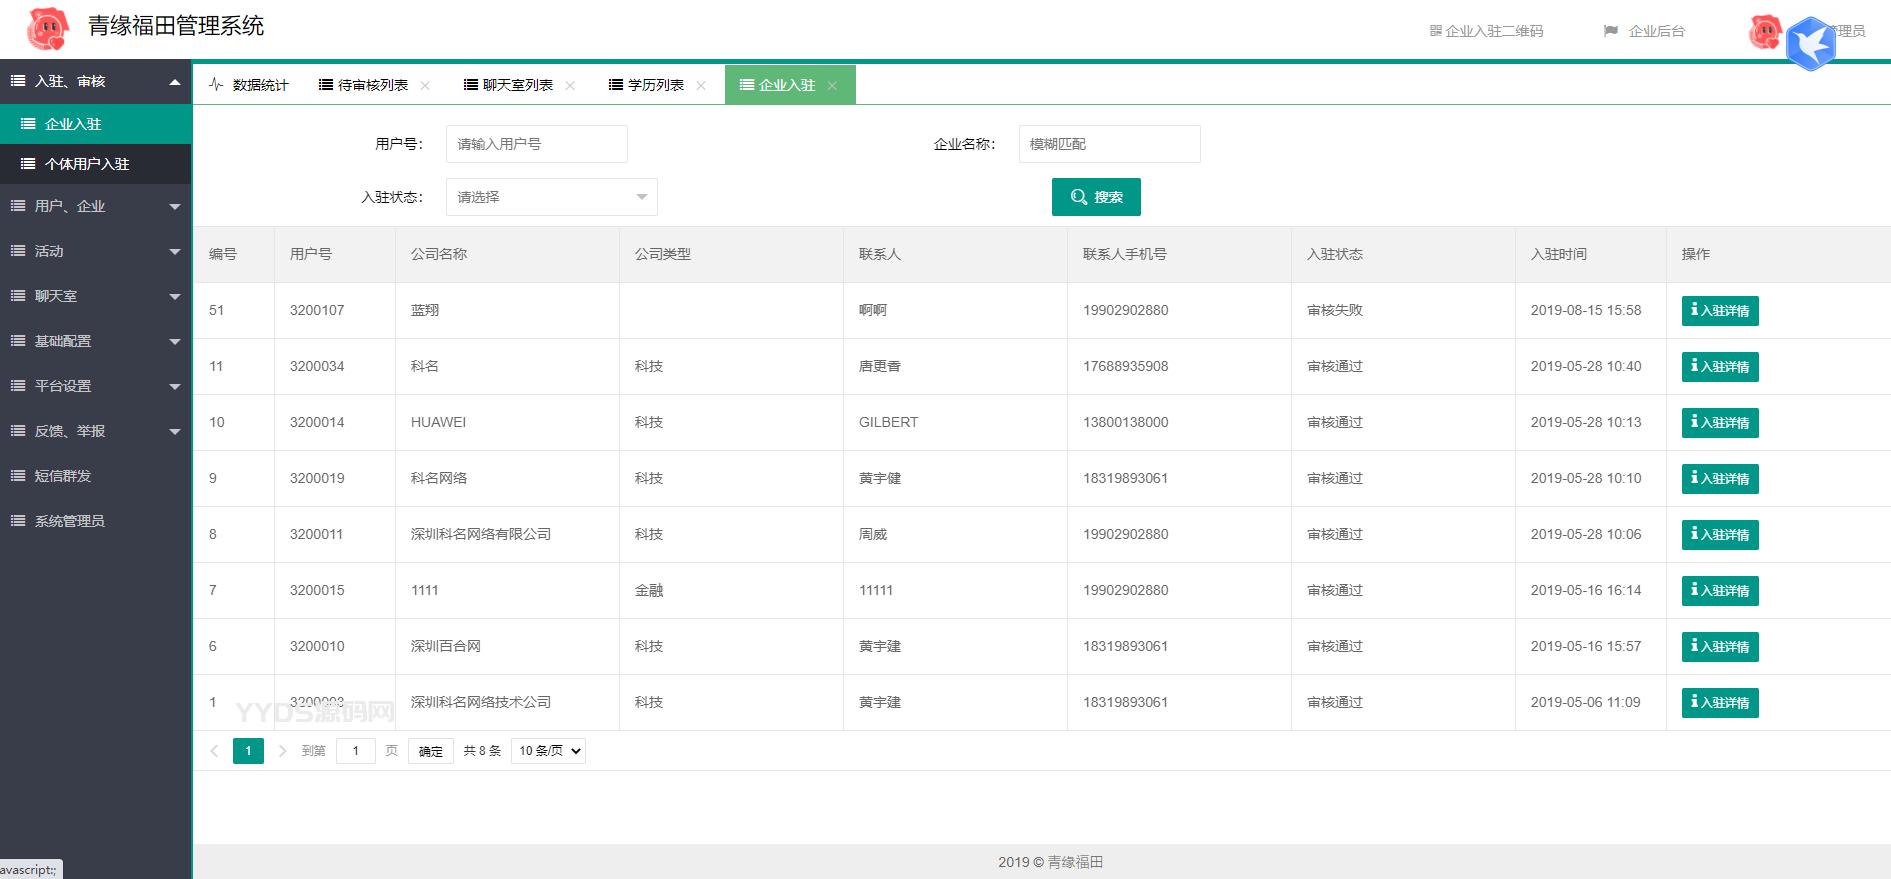Expand the 聊天室 sidebar group
1891x879 pixels.
[175, 297]
